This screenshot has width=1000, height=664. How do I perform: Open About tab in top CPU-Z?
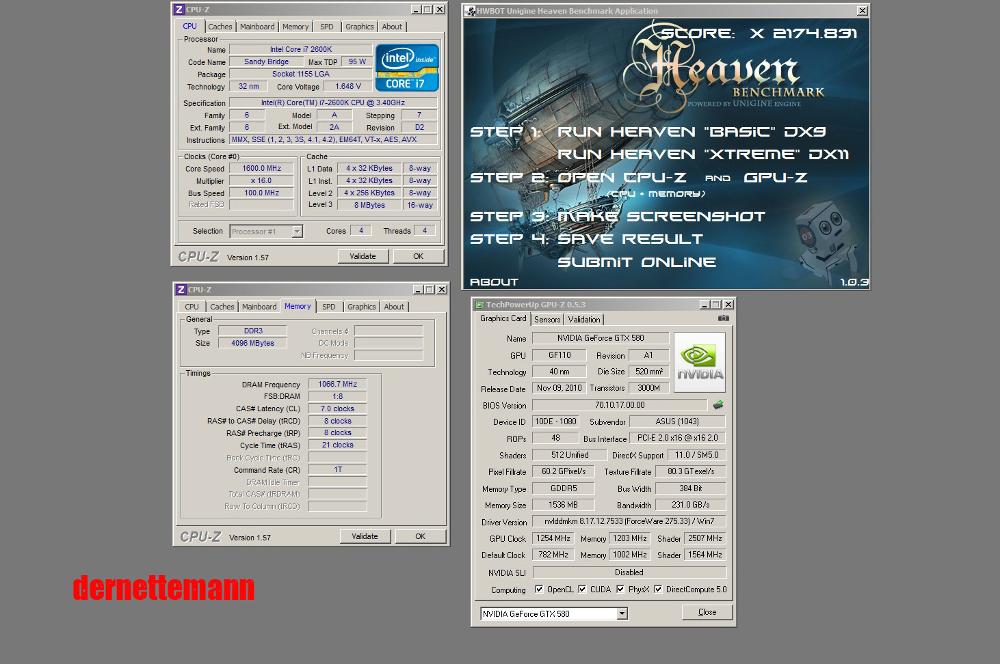[x=392, y=27]
